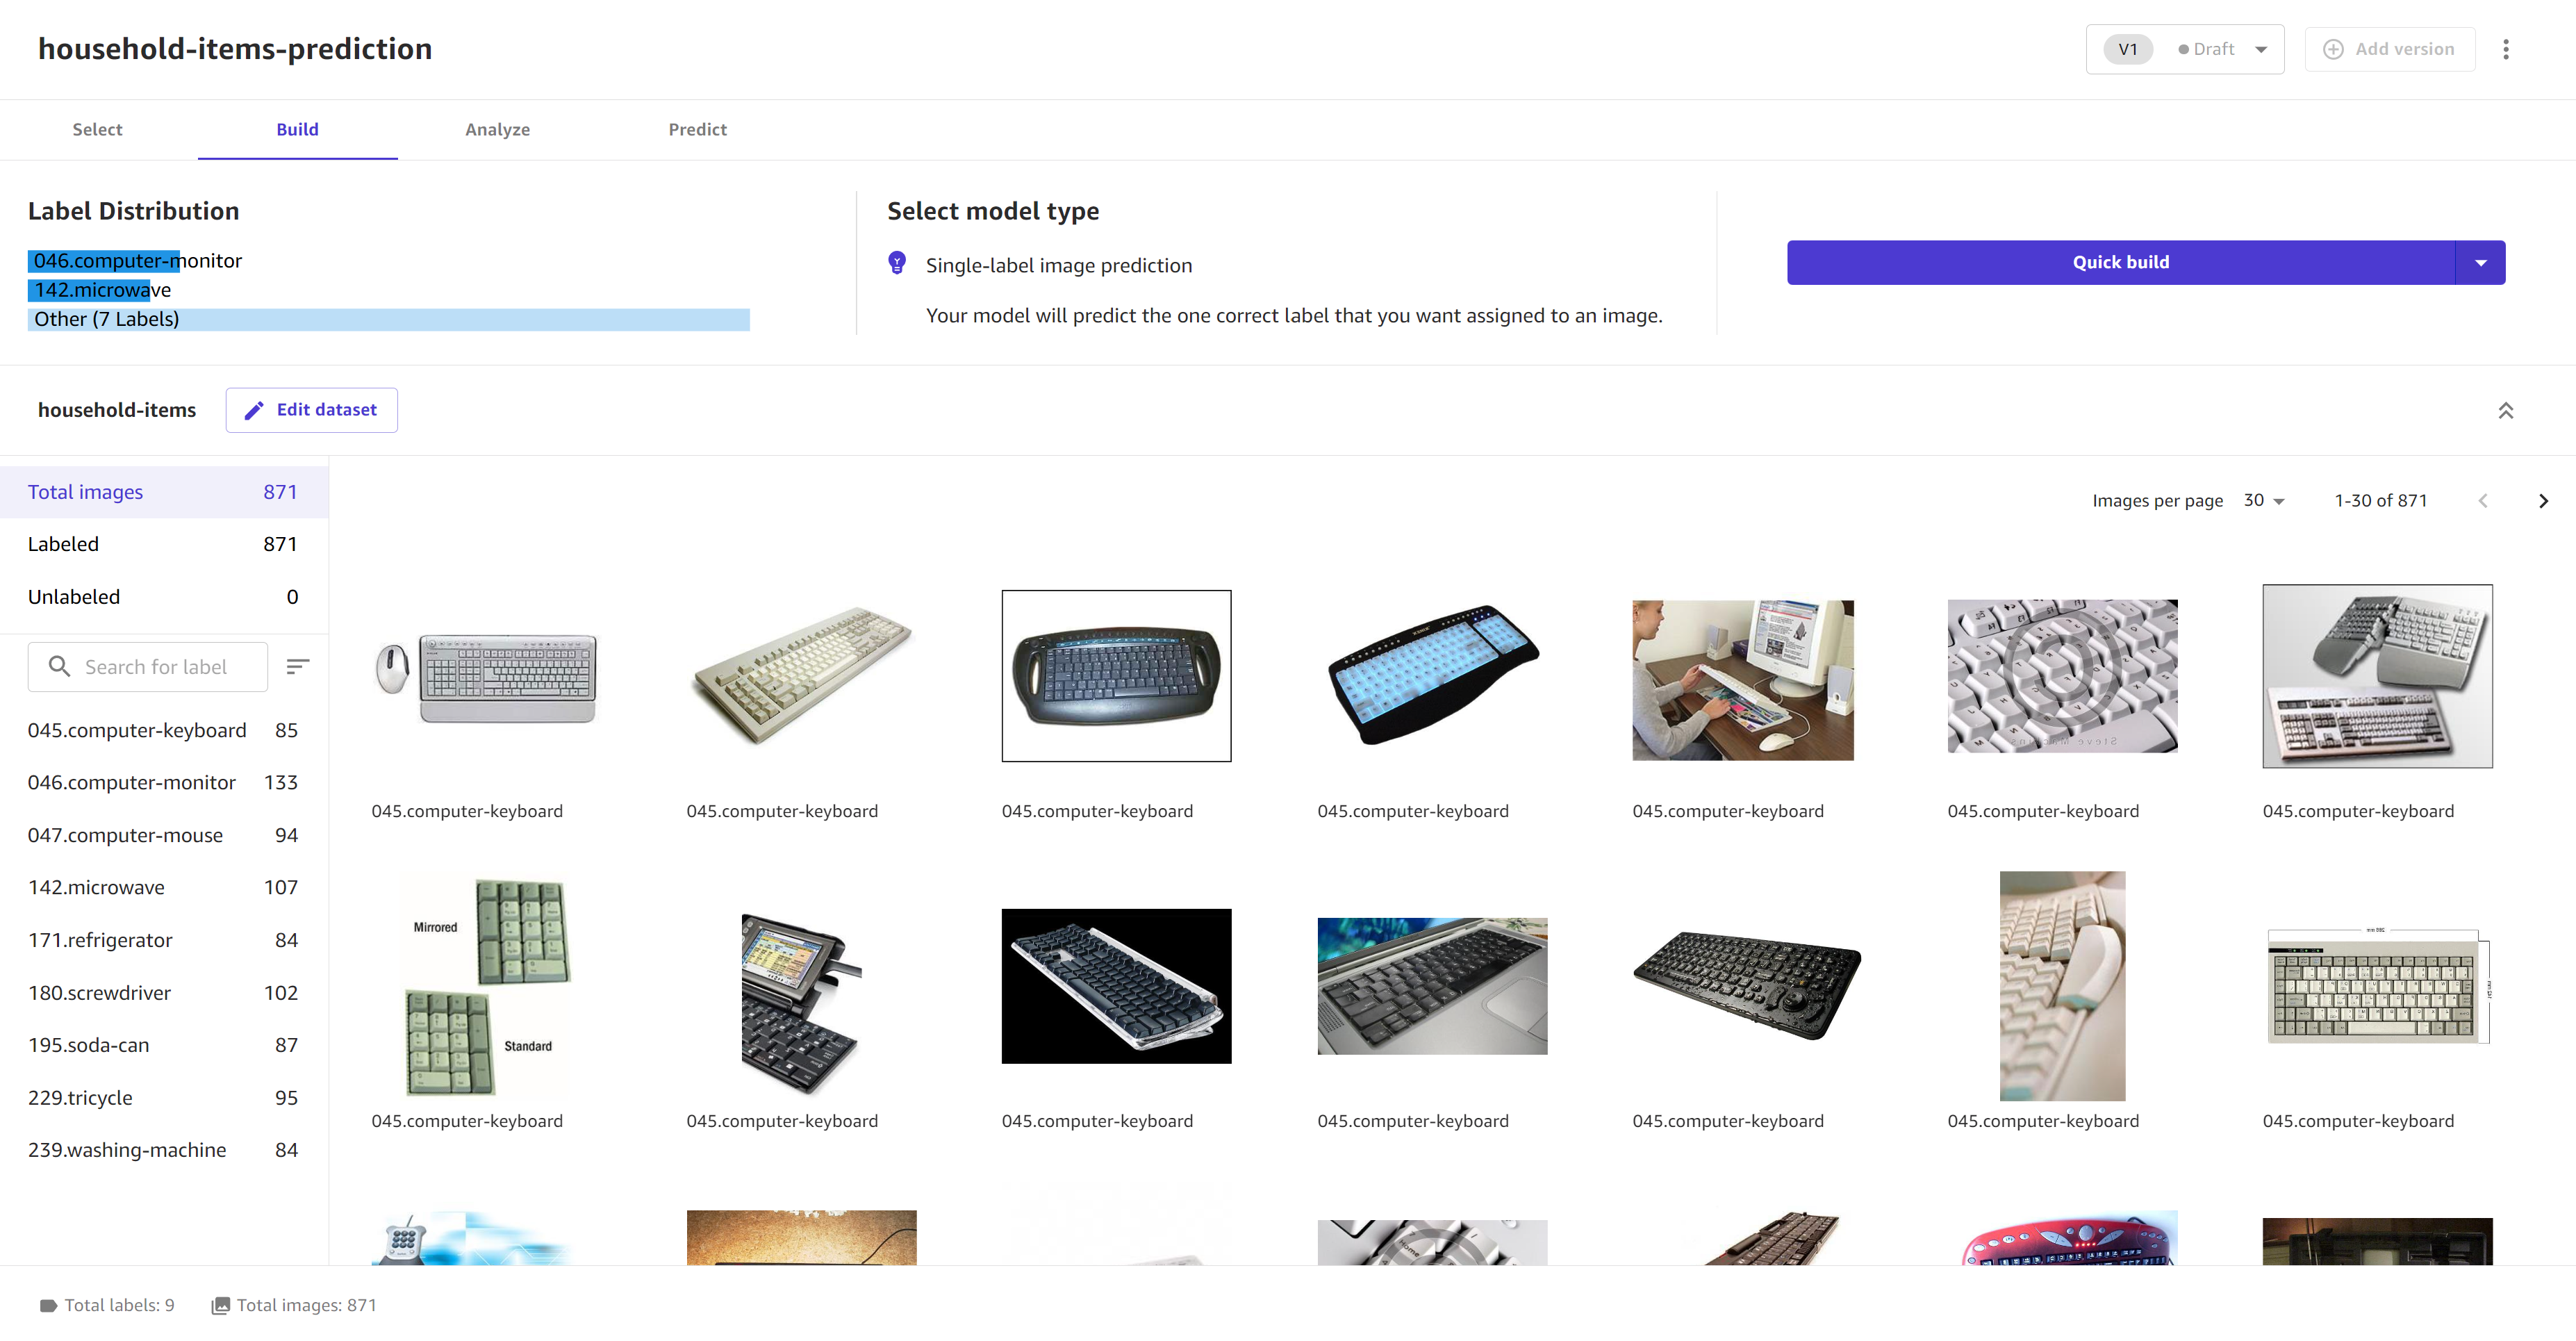Select the Select tab
The height and width of the screenshot is (1341, 2576).
click(97, 128)
